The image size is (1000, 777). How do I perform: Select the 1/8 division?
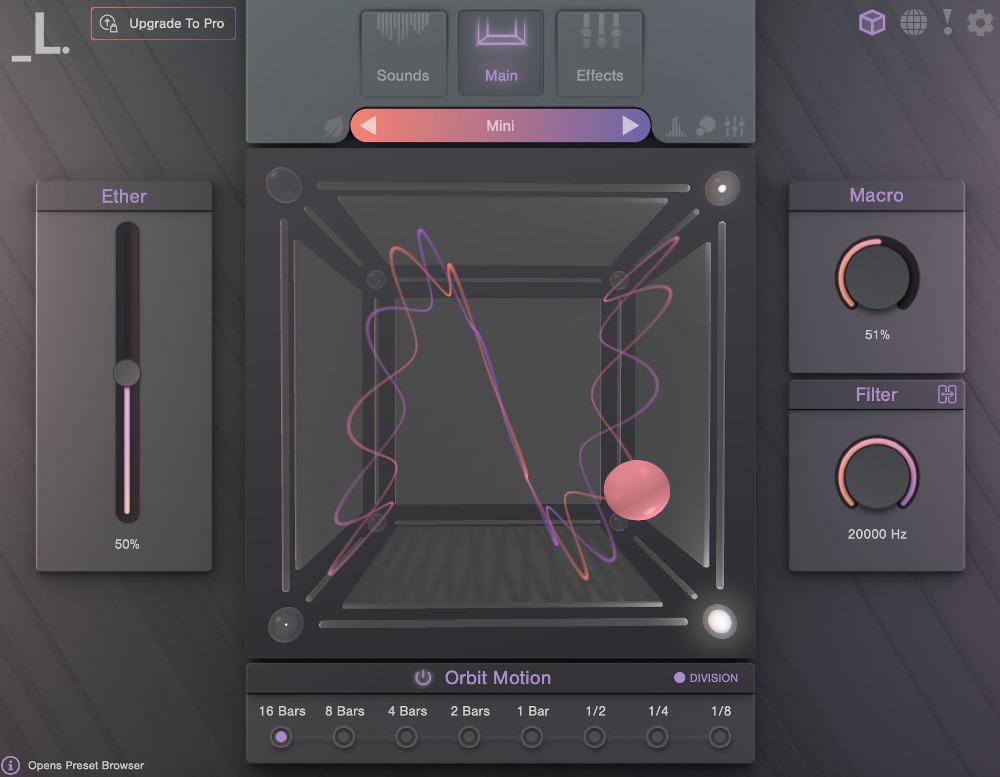tap(720, 736)
